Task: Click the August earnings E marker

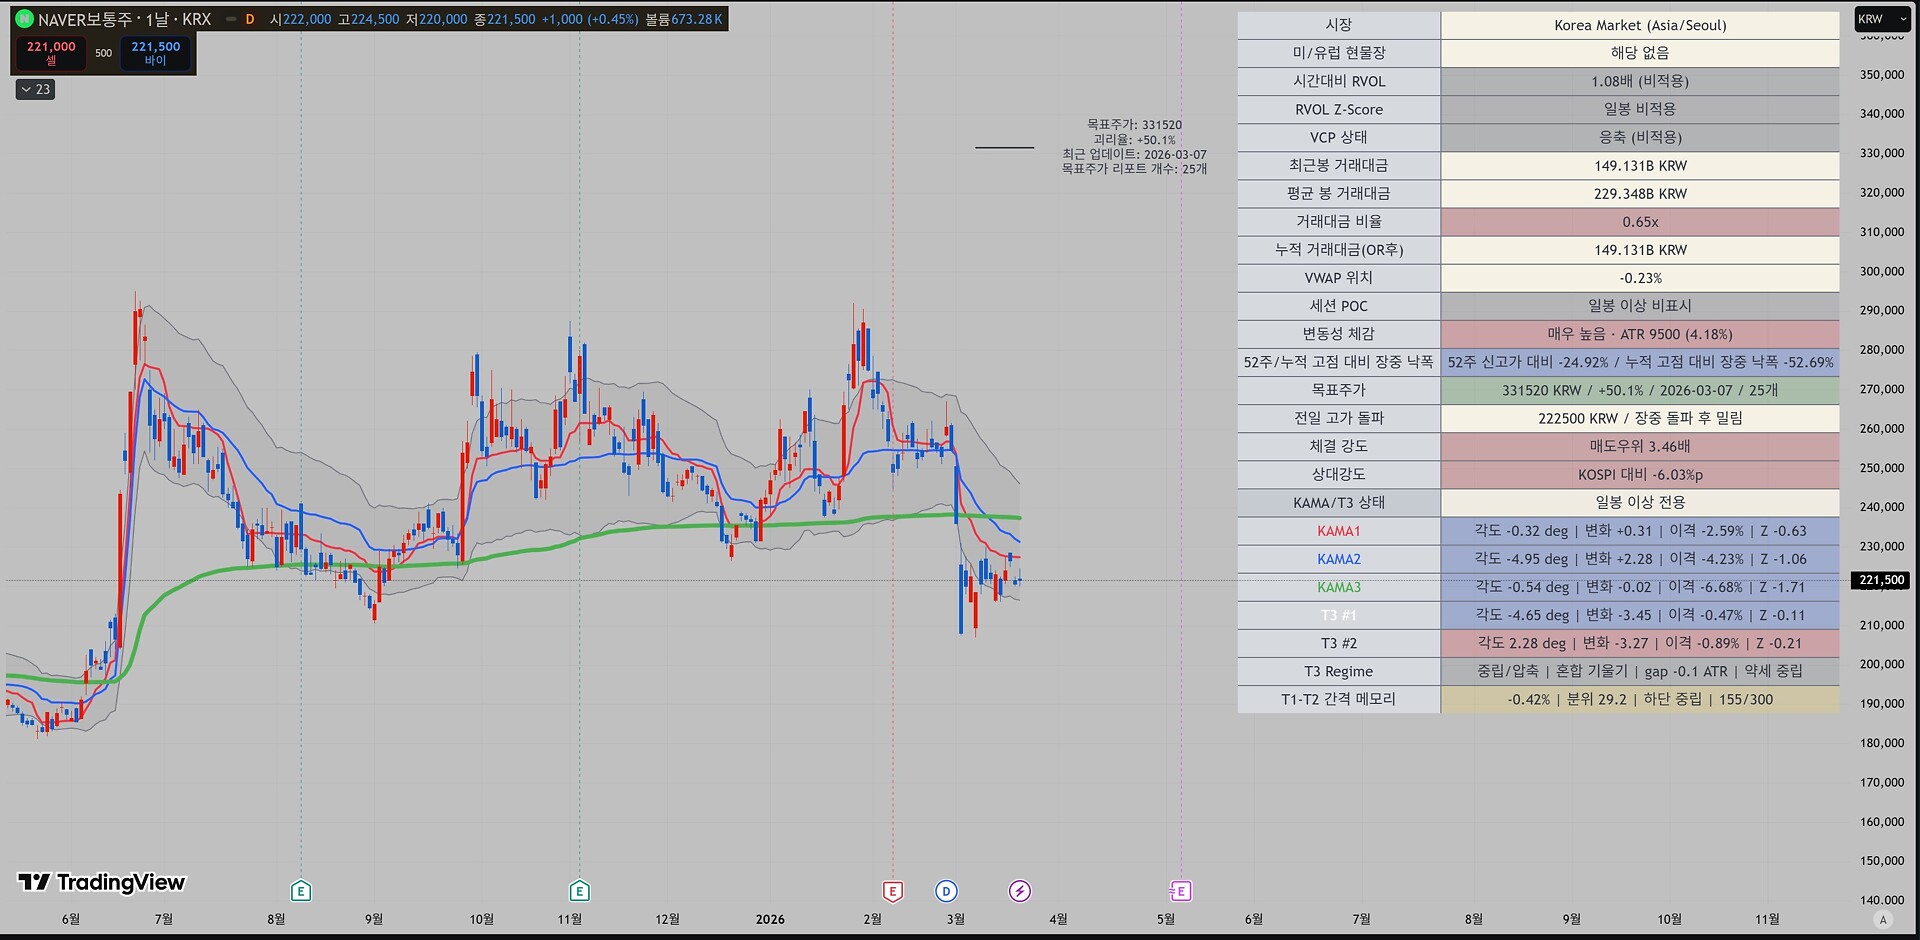Action: pos(301,891)
